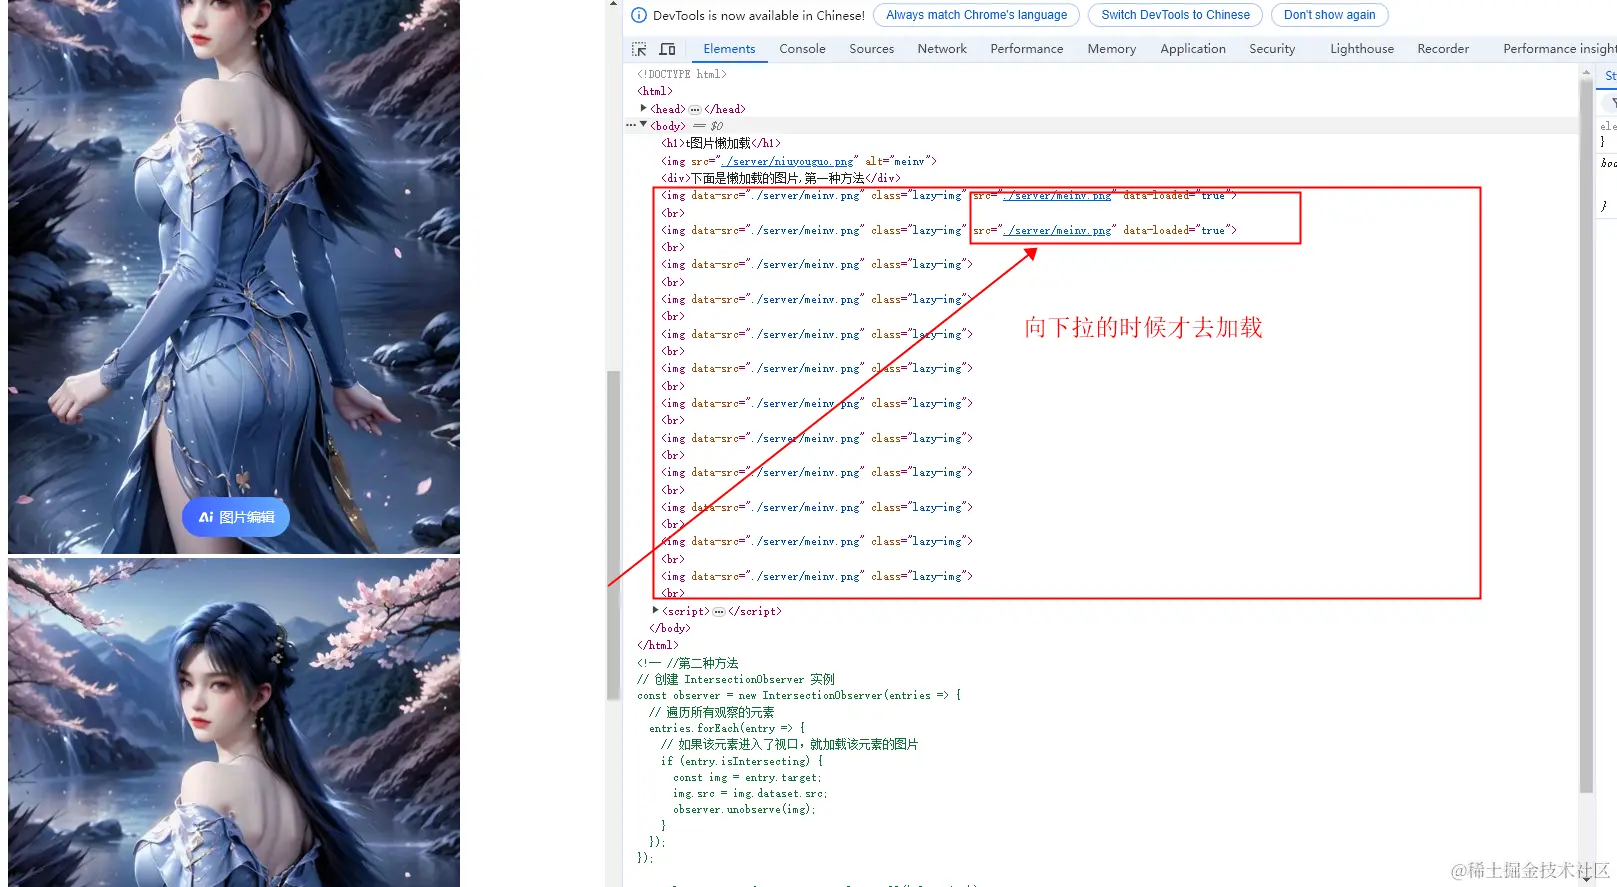Open the Console tab
This screenshot has width=1617, height=887.
point(802,49)
